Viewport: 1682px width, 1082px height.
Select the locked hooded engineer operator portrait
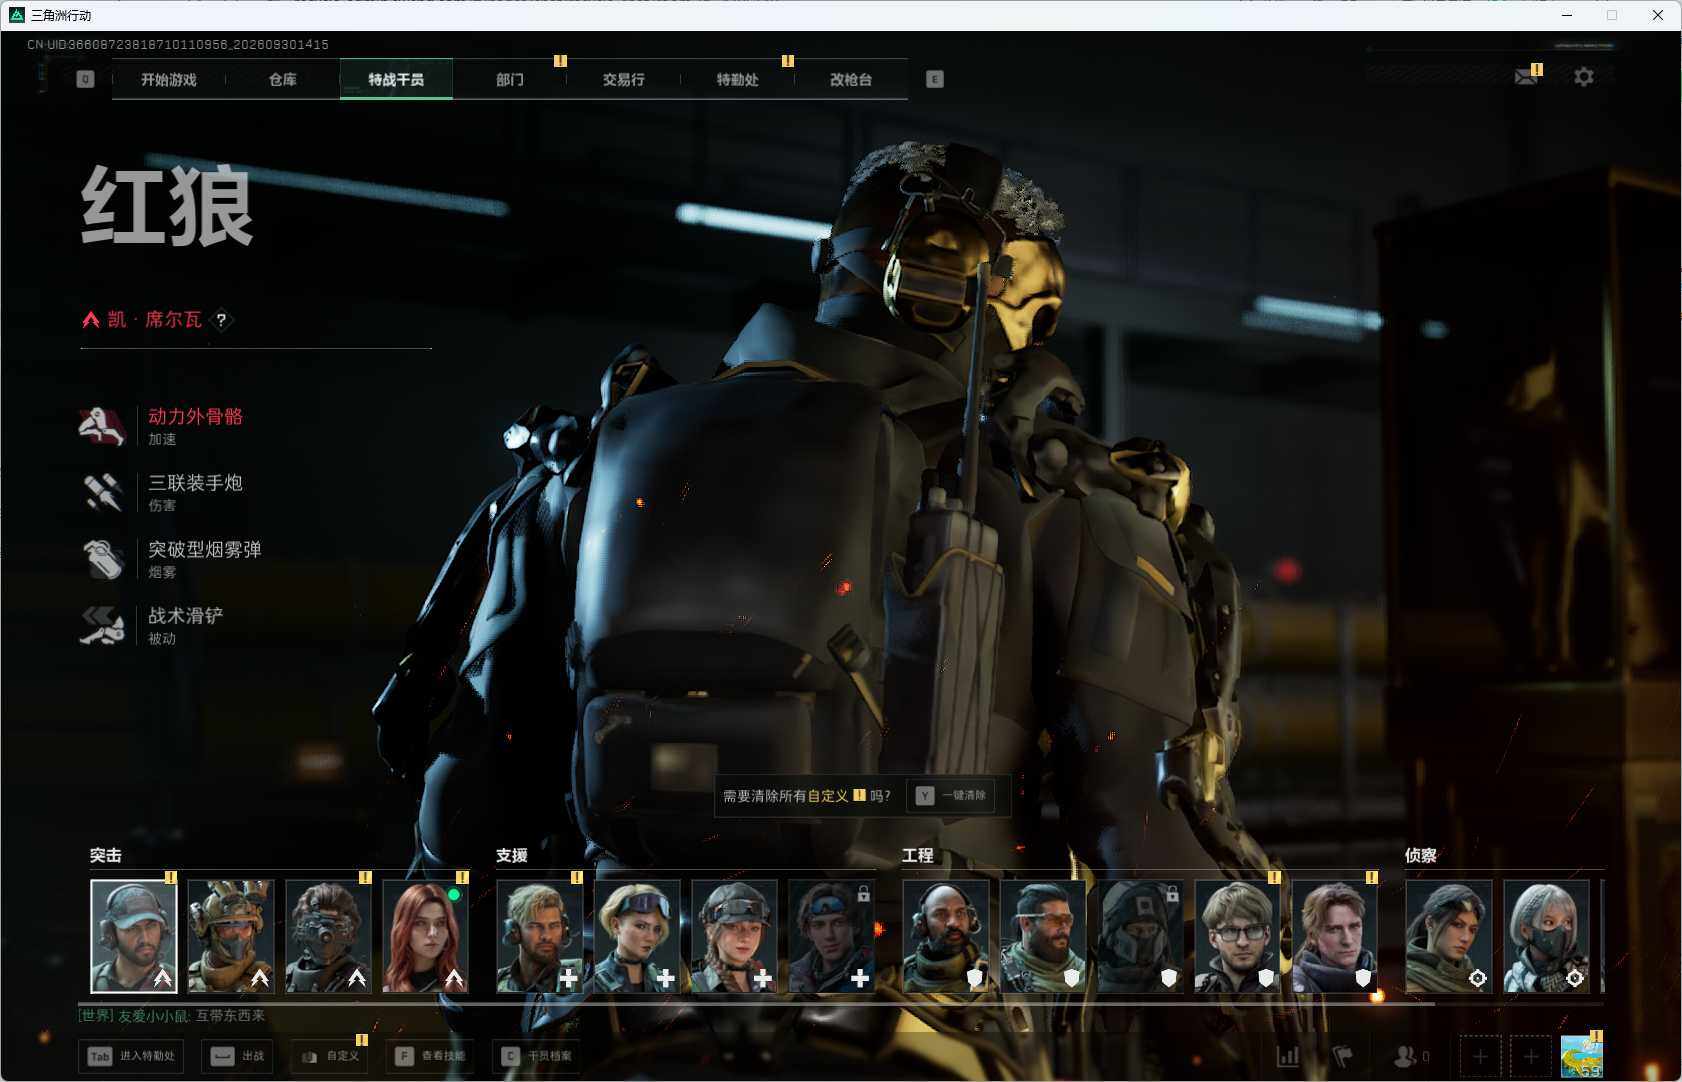[1141, 936]
